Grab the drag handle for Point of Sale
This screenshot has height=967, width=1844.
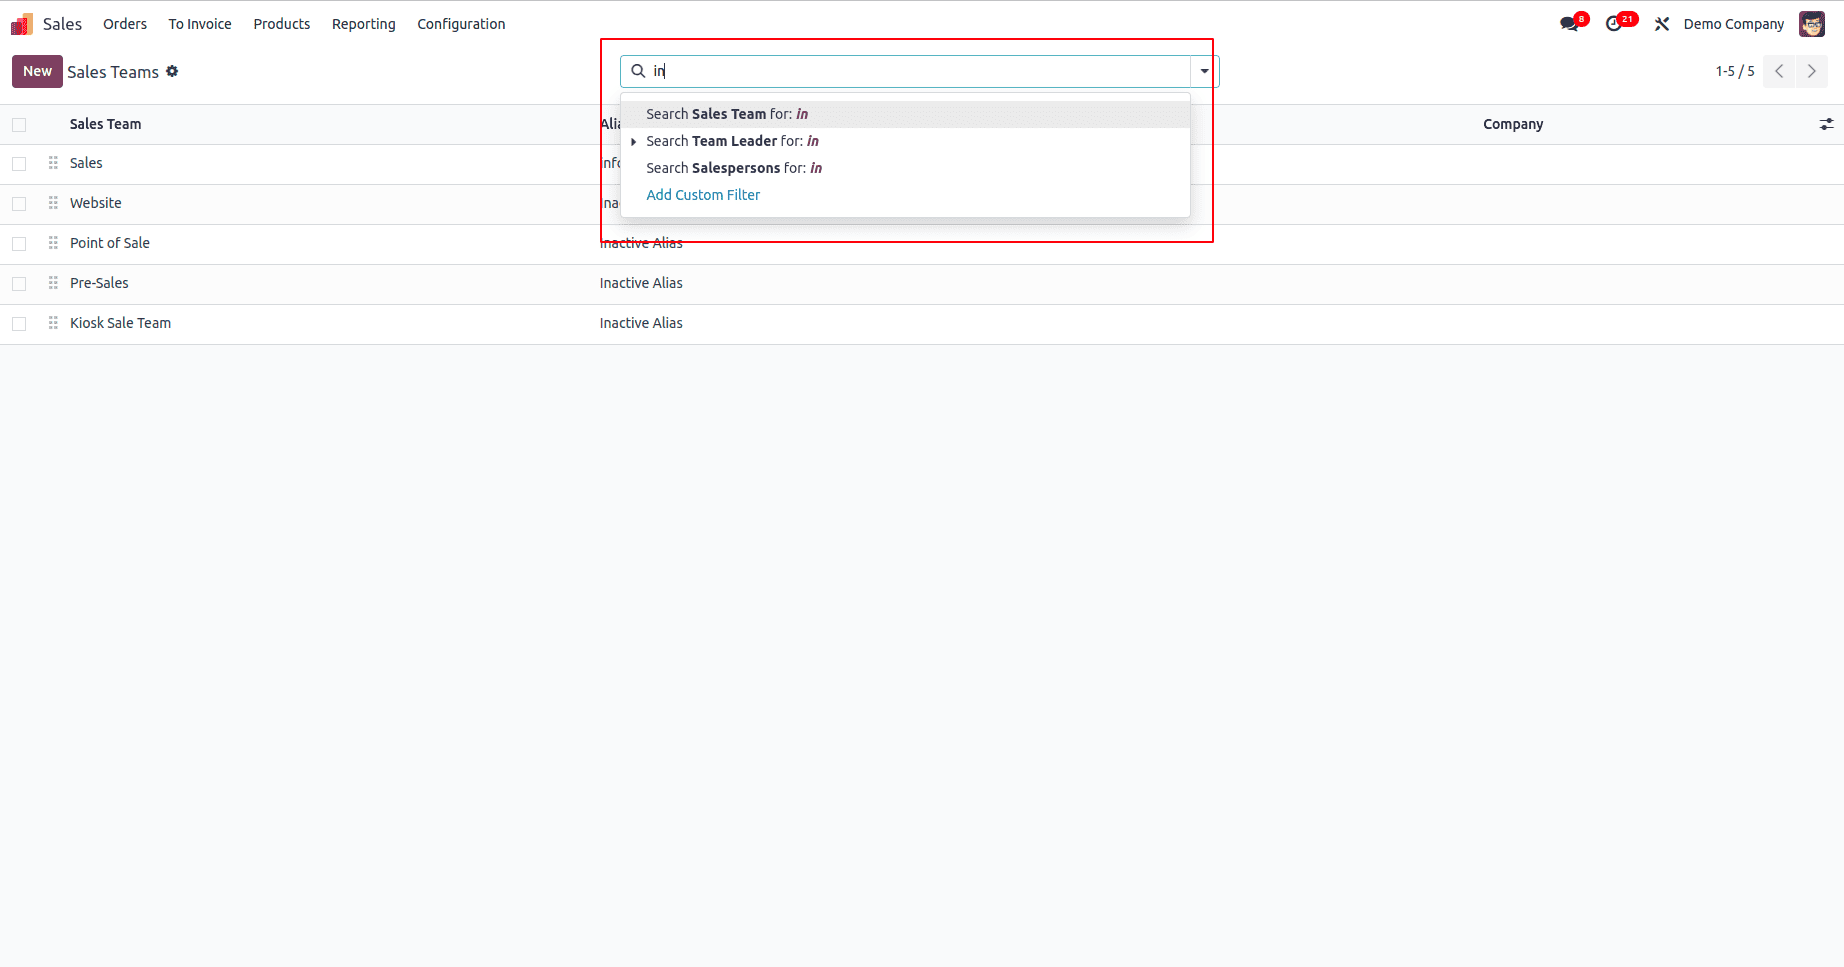tap(53, 243)
